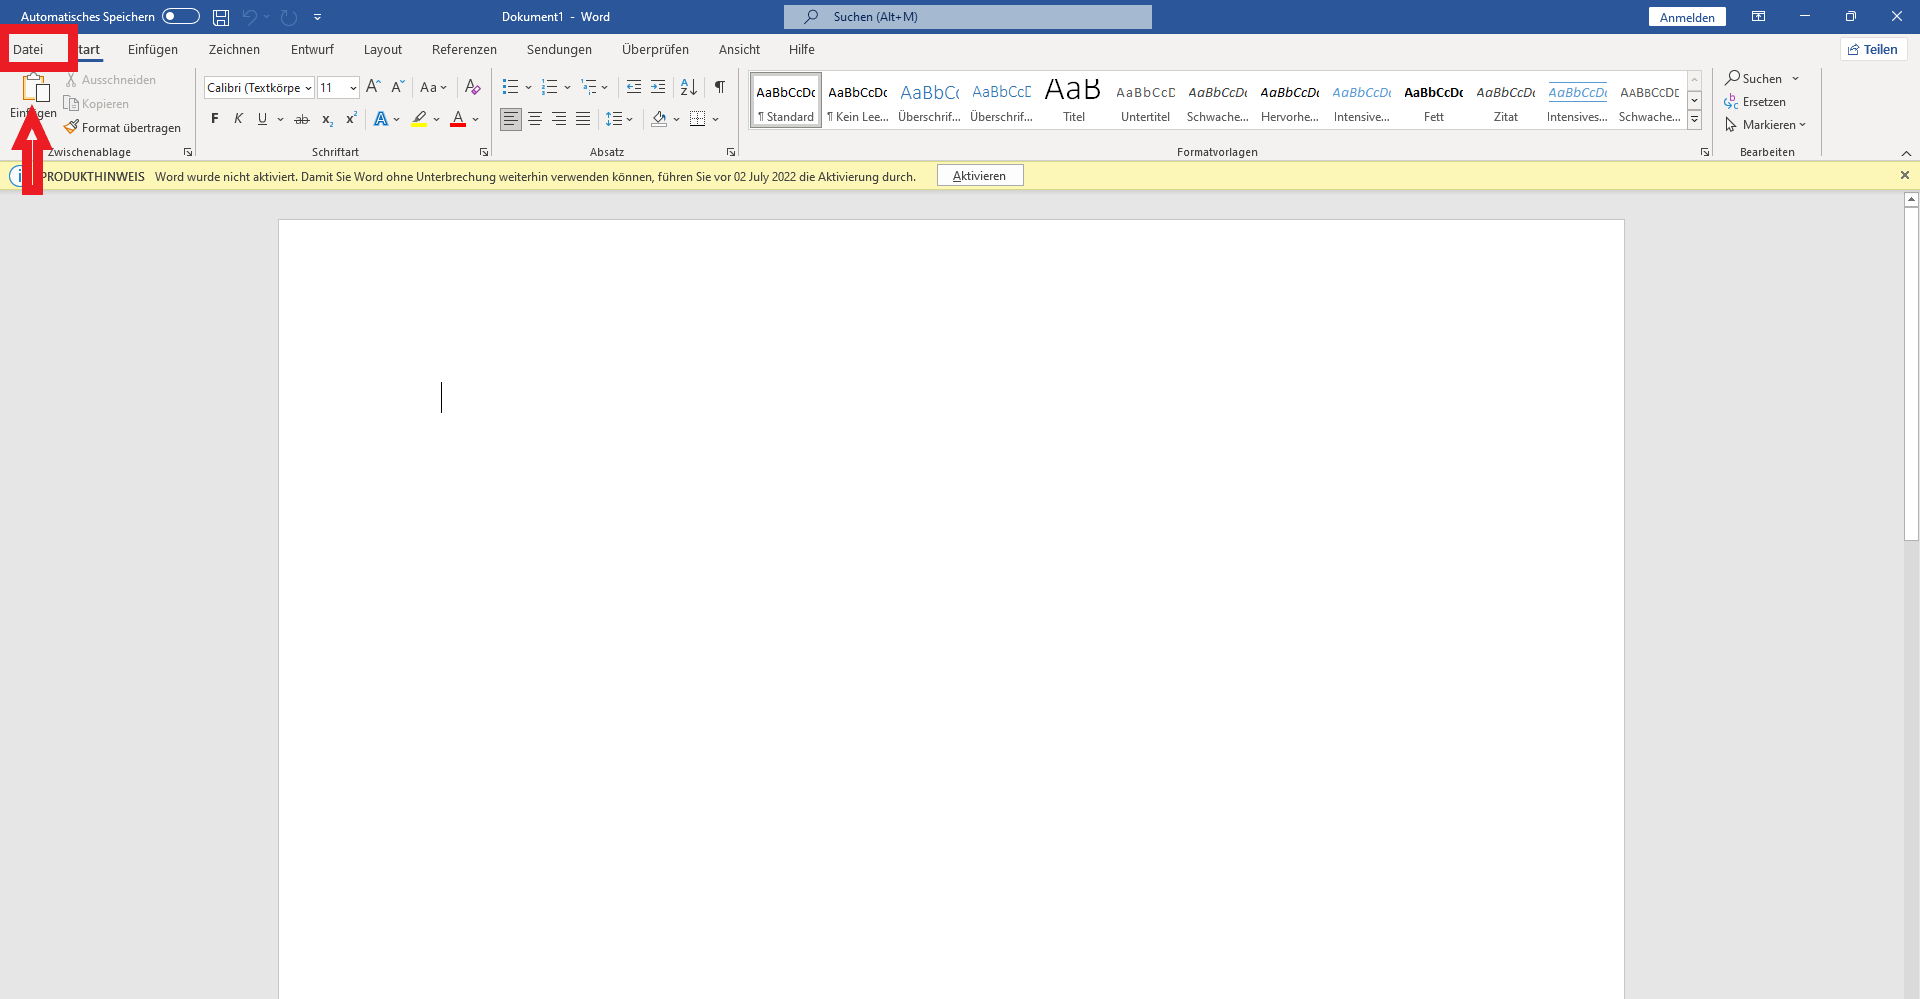Image resolution: width=1920 pixels, height=999 pixels.
Task: Click the Aktivieren button
Action: (980, 176)
